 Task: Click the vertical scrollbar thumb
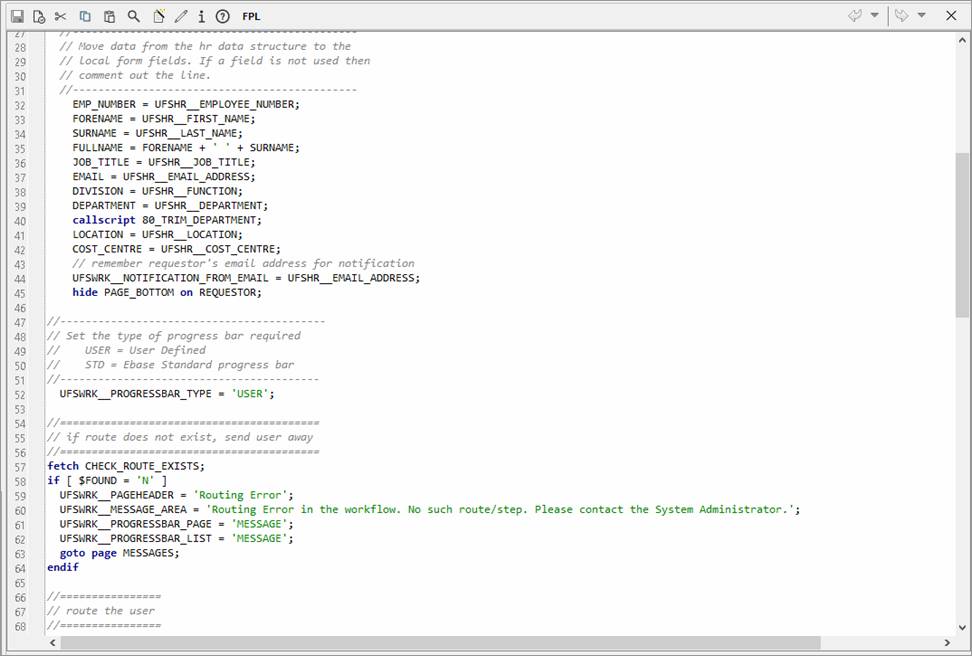click(x=962, y=235)
